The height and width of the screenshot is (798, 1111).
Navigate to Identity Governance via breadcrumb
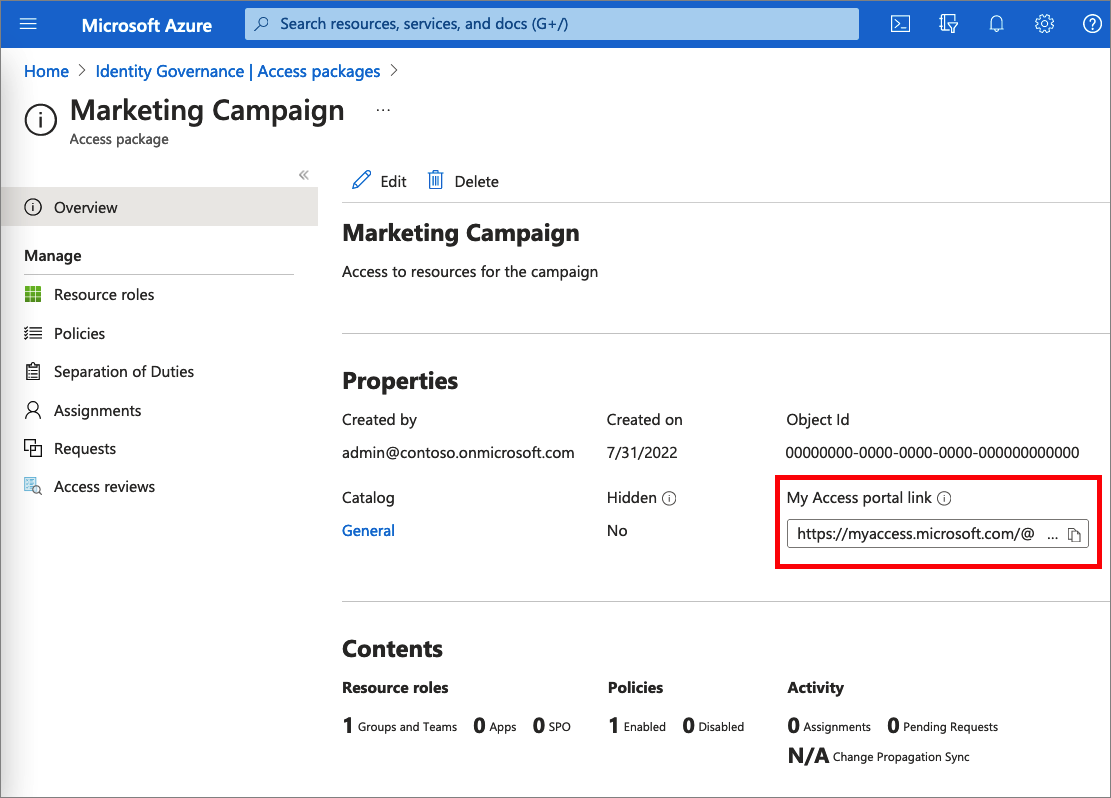coord(238,71)
